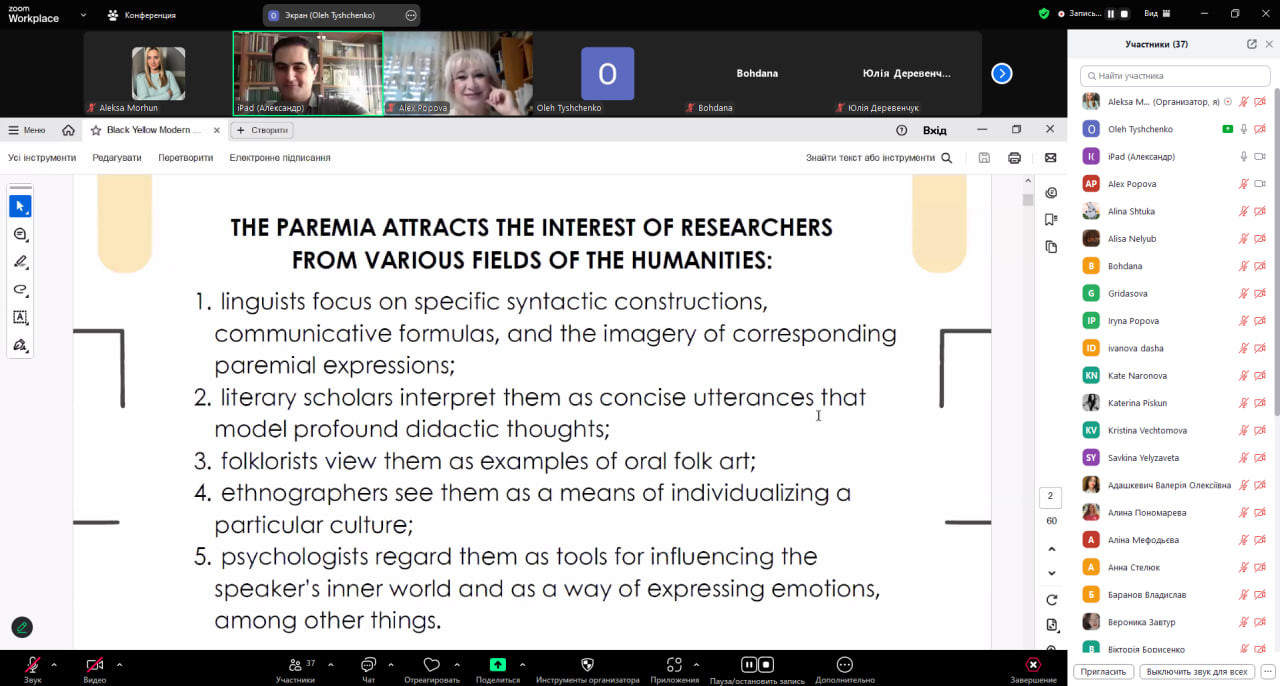Open the bookmarks panel icon
The image size is (1280, 686).
point(1050,220)
